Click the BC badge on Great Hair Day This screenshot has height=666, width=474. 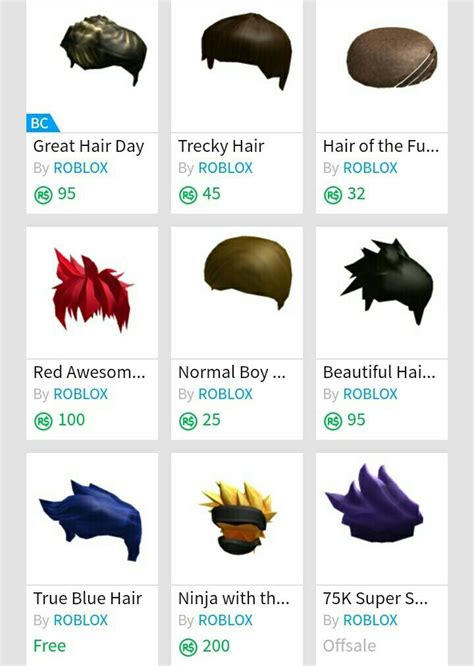pos(42,123)
